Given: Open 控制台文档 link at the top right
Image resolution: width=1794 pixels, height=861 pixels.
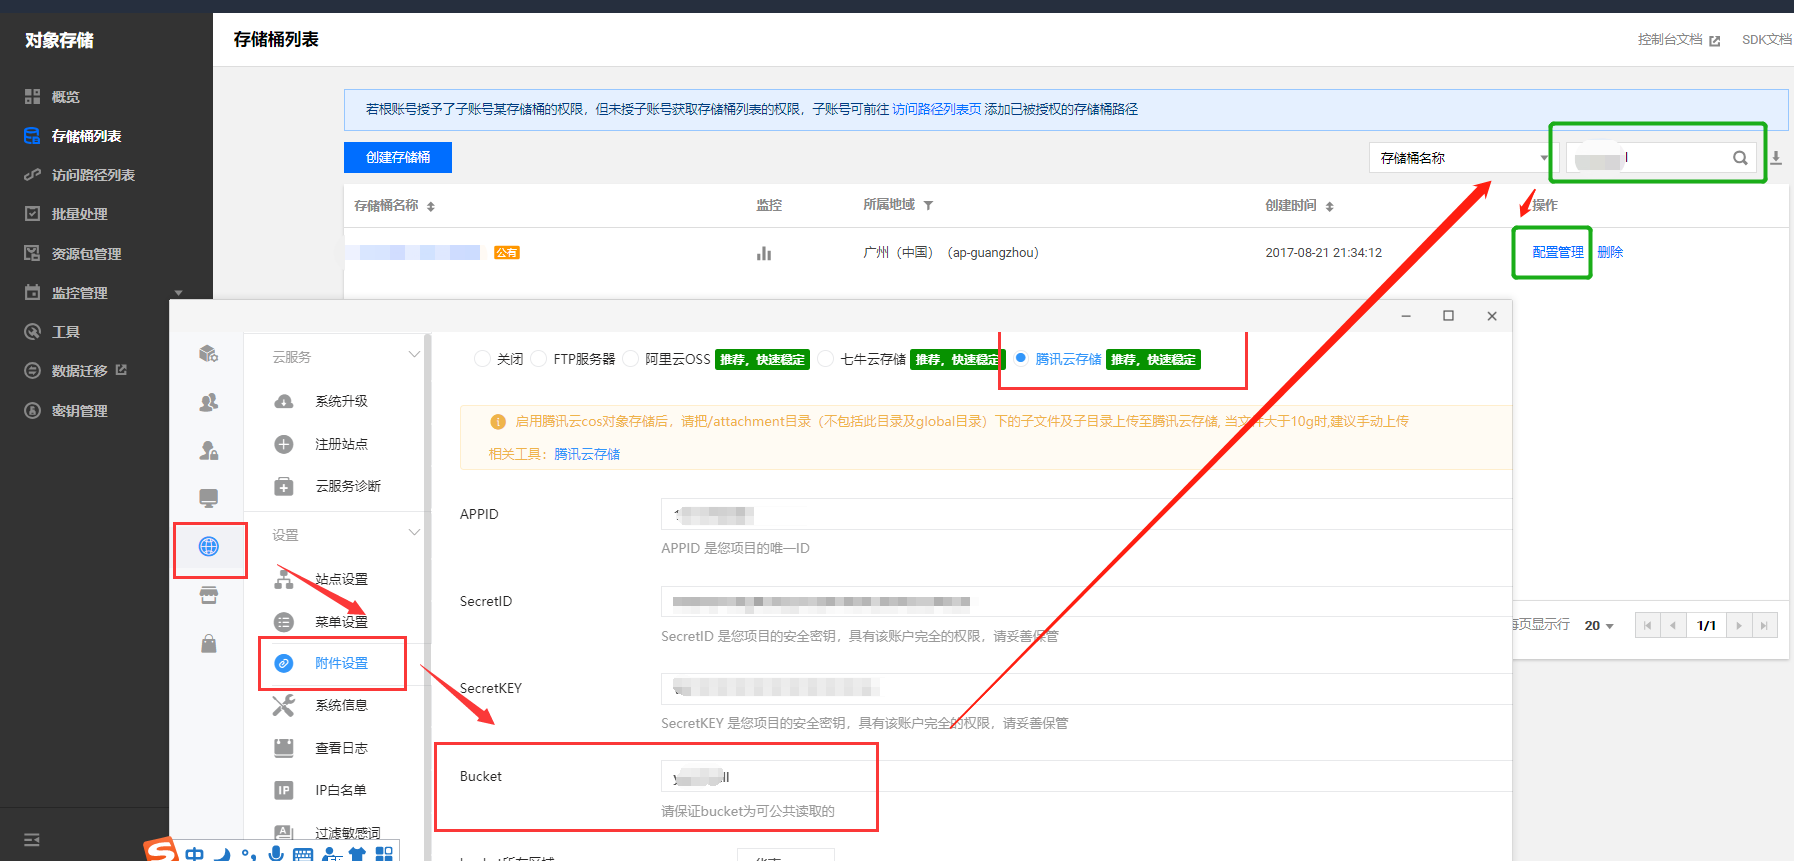Looking at the screenshot, I should (x=1679, y=40).
